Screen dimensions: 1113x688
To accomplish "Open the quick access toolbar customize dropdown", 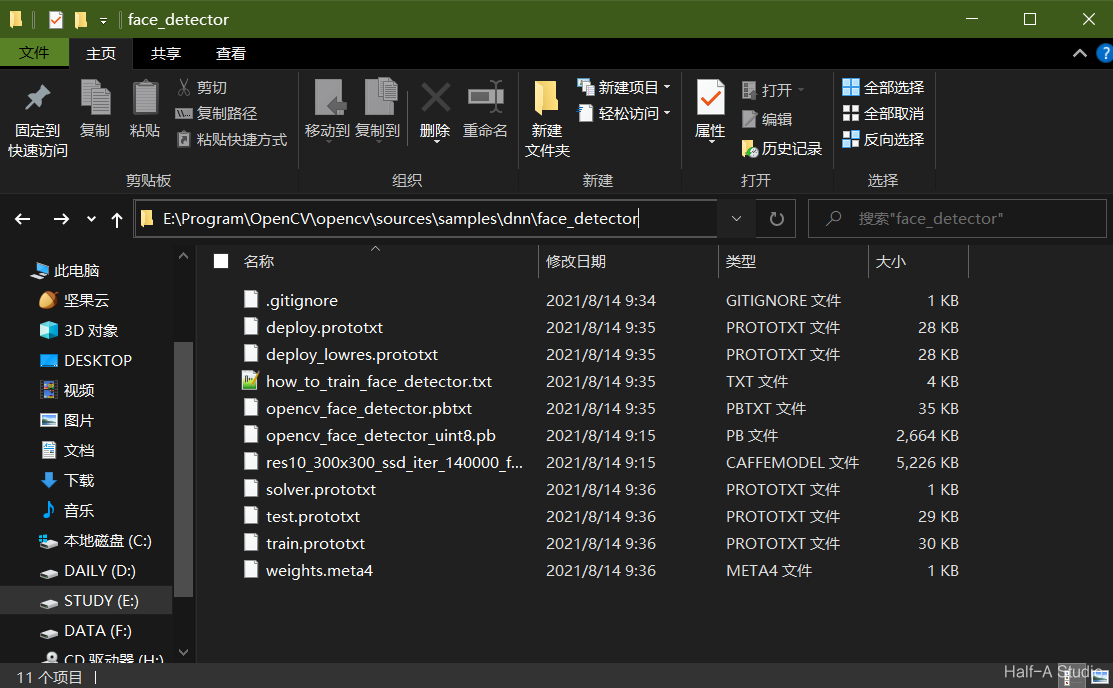I will click(104, 21).
